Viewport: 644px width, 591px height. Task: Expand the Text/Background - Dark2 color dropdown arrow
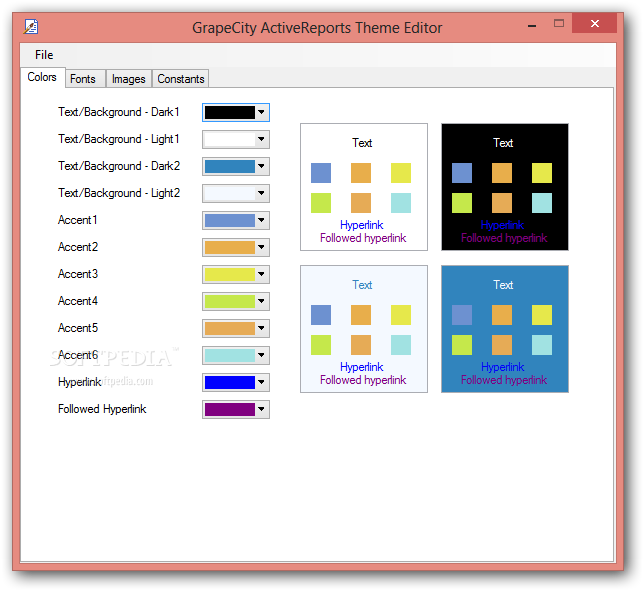click(x=261, y=166)
